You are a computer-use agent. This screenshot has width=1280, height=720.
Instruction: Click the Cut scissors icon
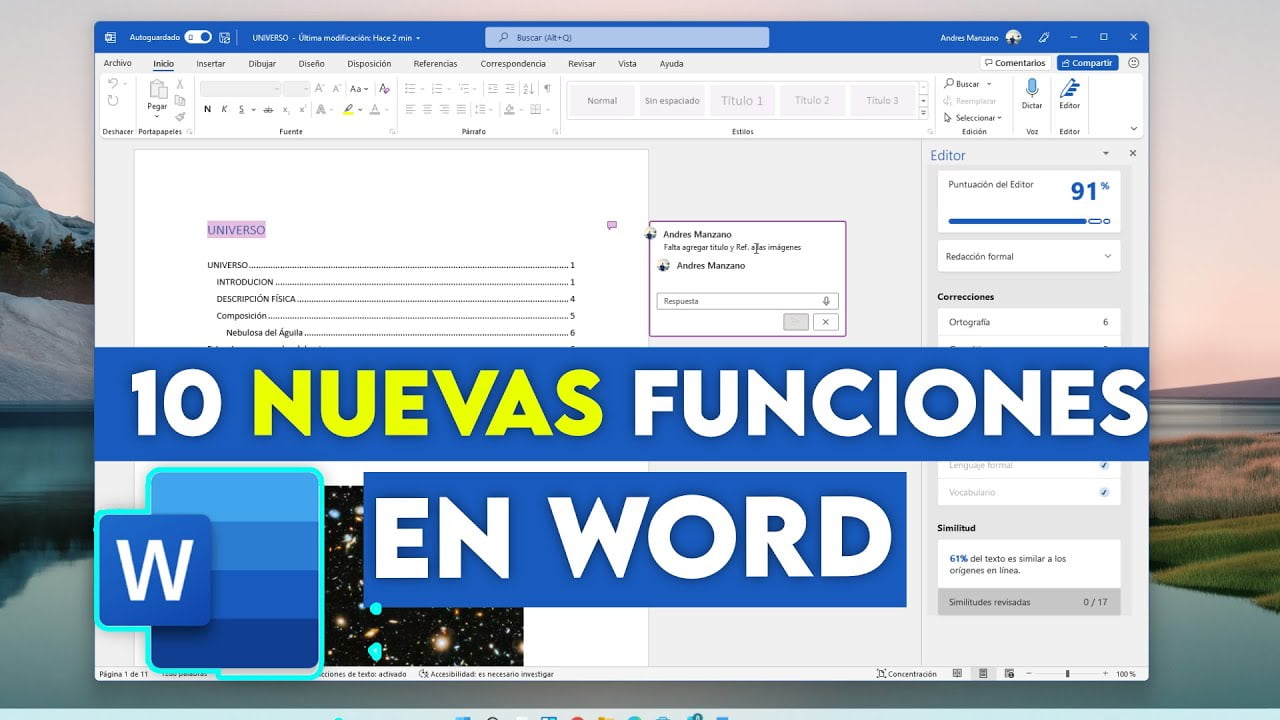[x=180, y=85]
